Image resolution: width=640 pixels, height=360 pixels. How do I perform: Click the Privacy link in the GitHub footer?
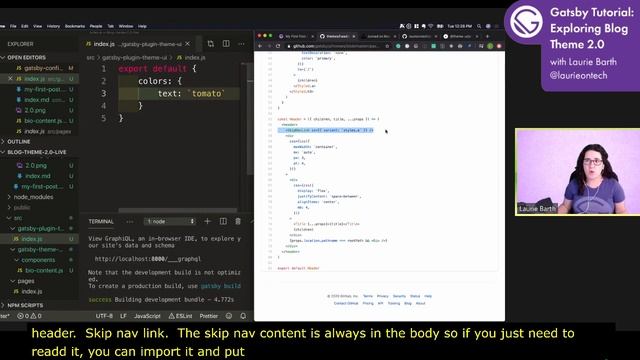pyautogui.click(x=382, y=296)
